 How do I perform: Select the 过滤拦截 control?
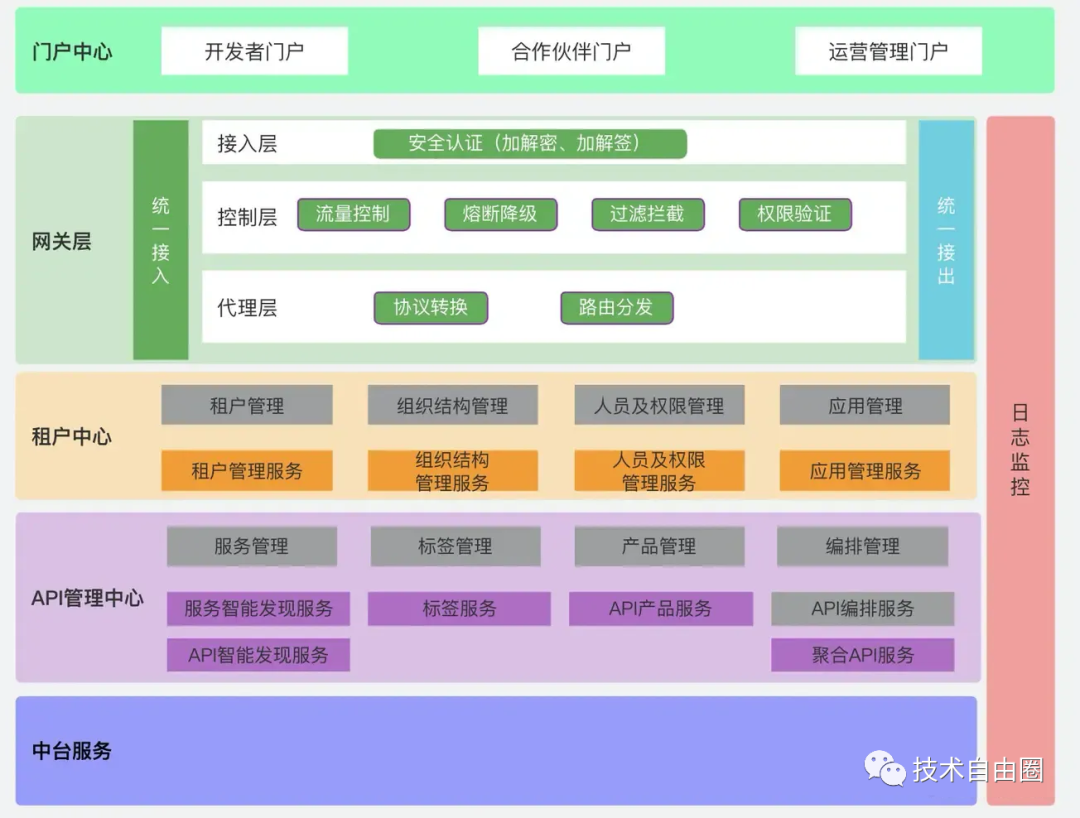click(648, 214)
